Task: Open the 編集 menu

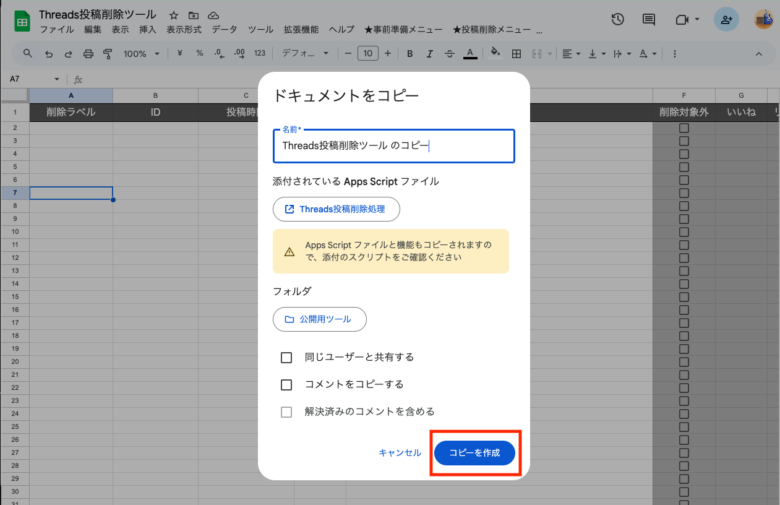Action: (x=93, y=30)
